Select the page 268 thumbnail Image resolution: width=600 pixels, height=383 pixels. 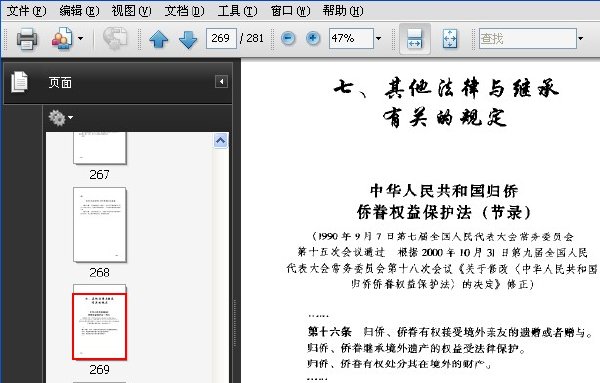click(x=99, y=225)
